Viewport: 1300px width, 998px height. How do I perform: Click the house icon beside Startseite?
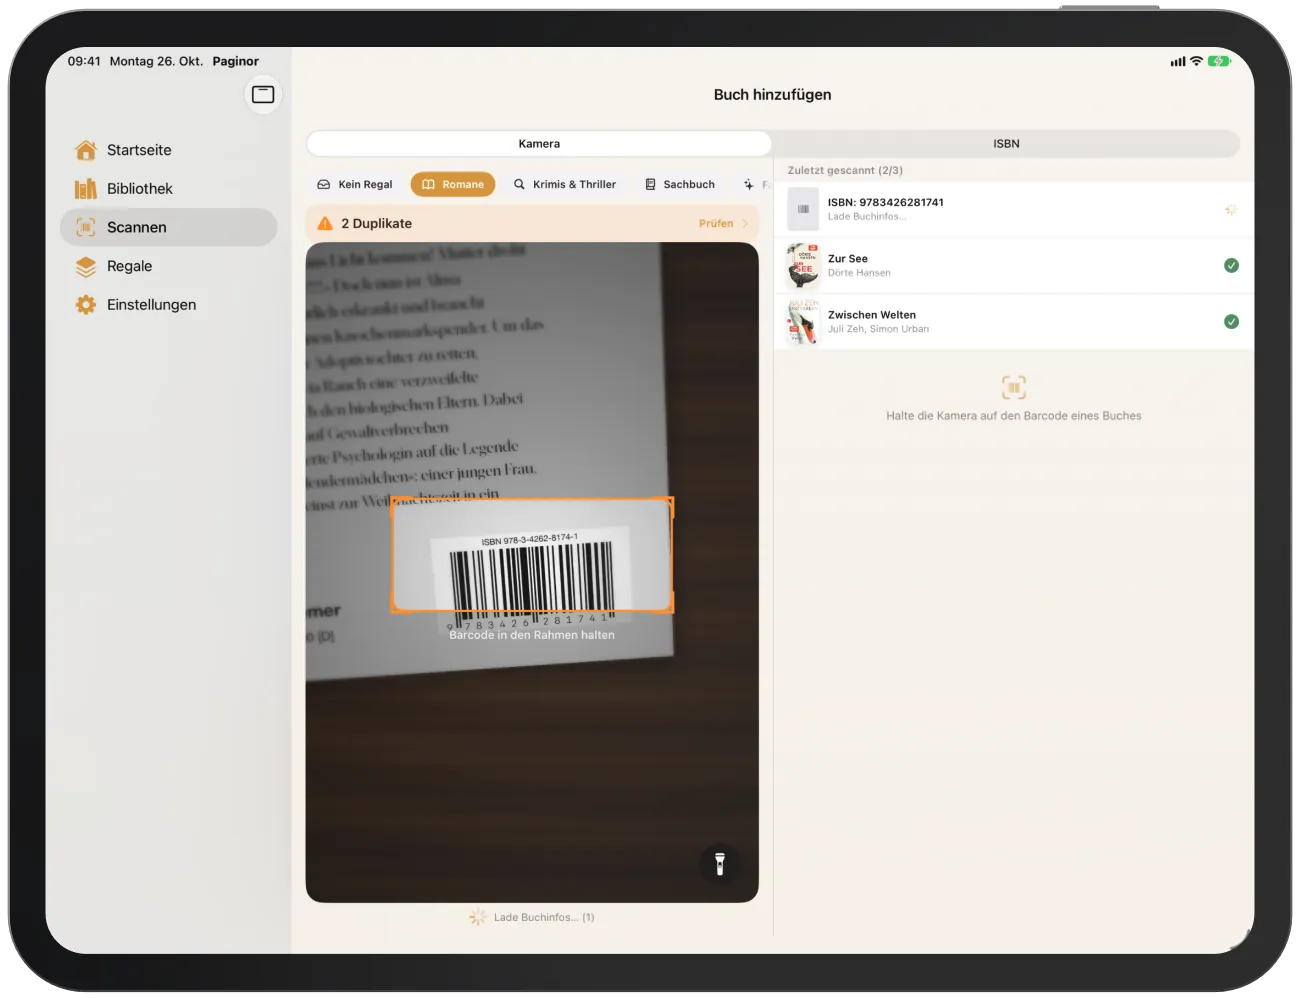86,150
